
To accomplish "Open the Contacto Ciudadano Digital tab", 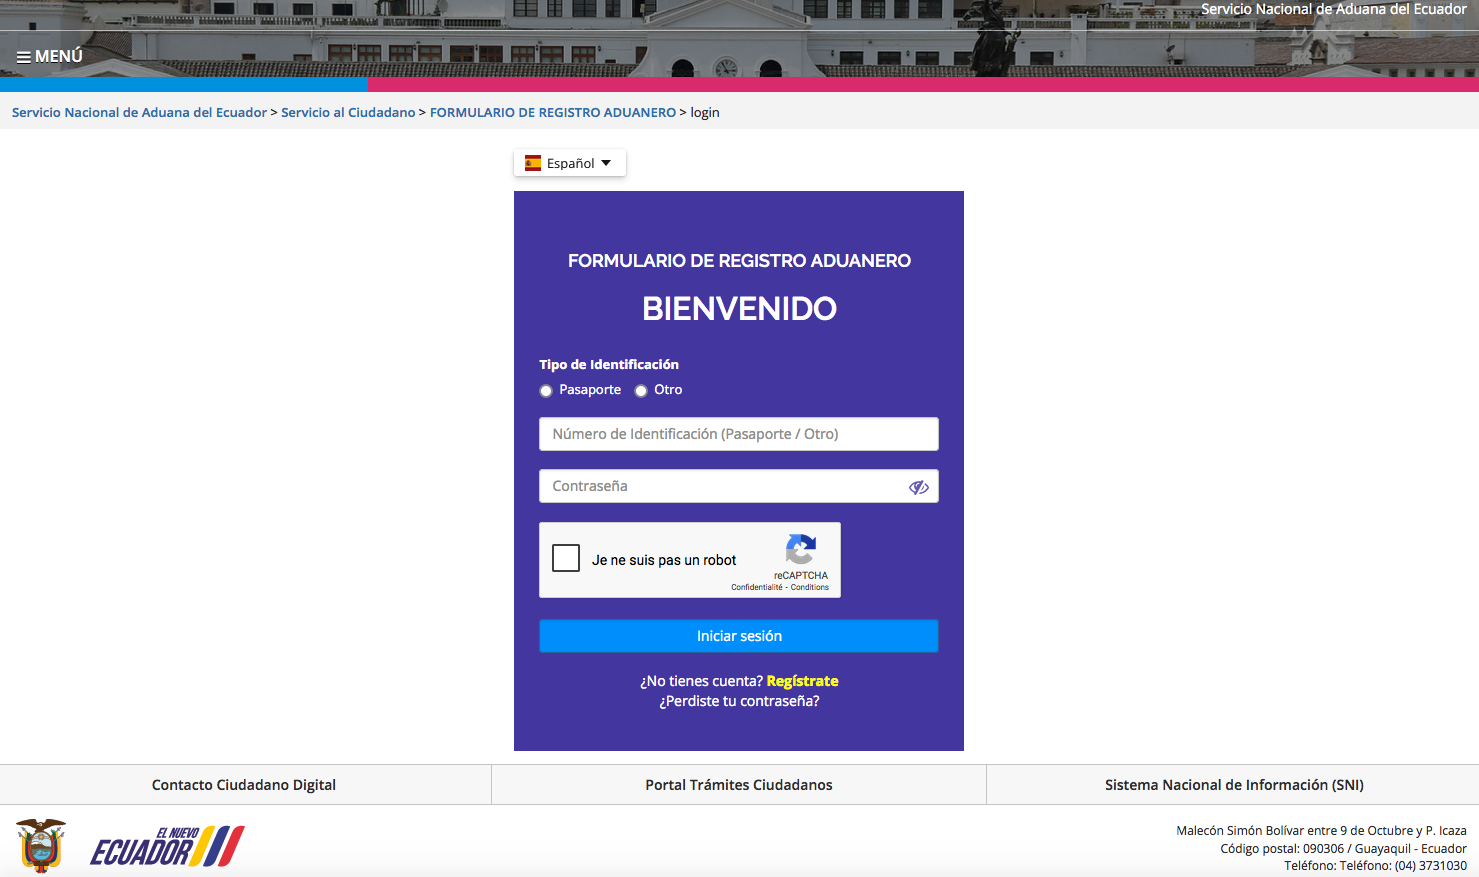I will tap(244, 785).
